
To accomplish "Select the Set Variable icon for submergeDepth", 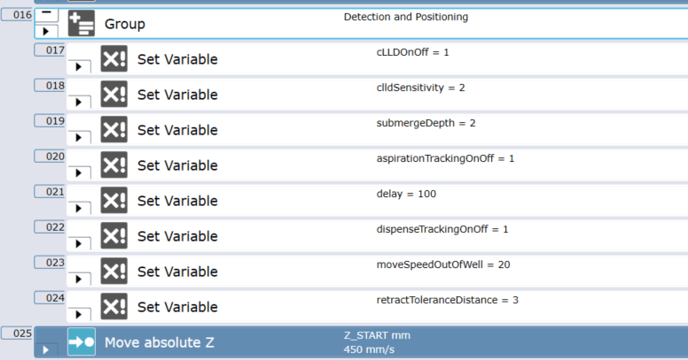I will [114, 130].
